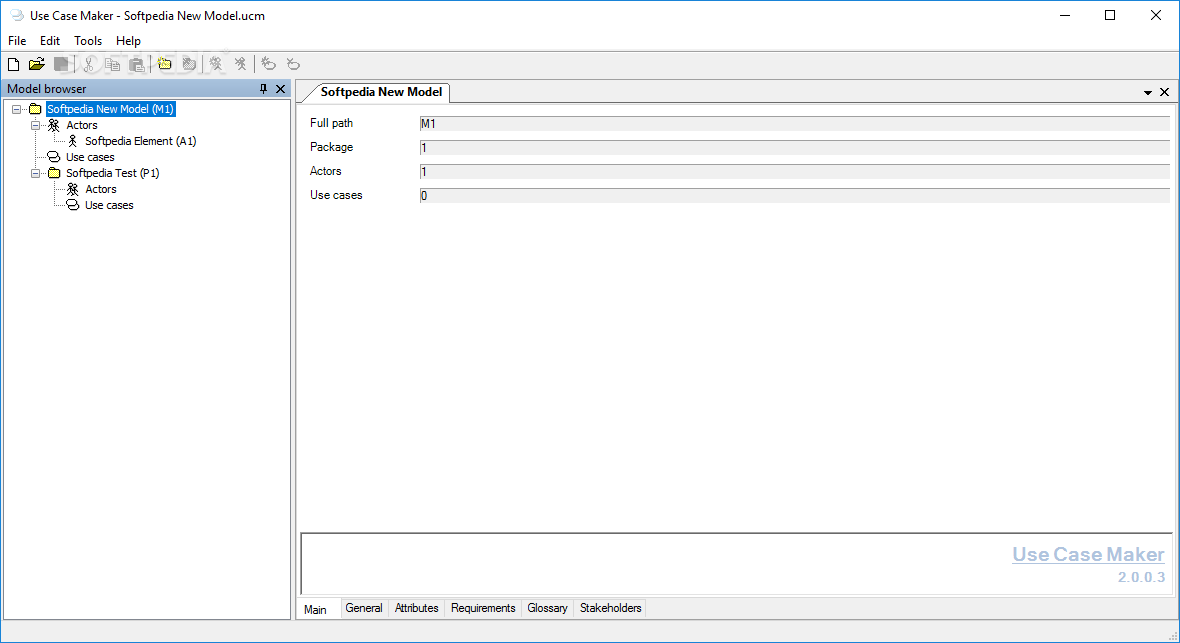The image size is (1180, 643).
Task: Select Use cases under root model
Action: pyautogui.click(x=90, y=157)
